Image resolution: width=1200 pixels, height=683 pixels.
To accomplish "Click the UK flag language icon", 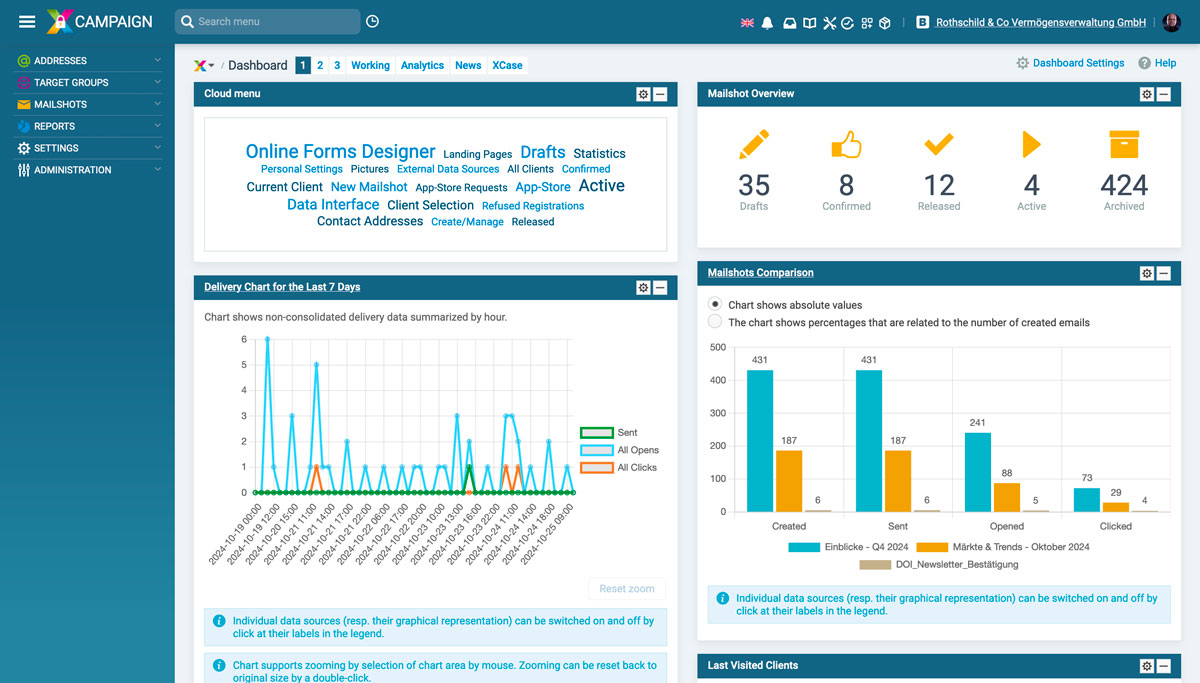I will (x=746, y=22).
